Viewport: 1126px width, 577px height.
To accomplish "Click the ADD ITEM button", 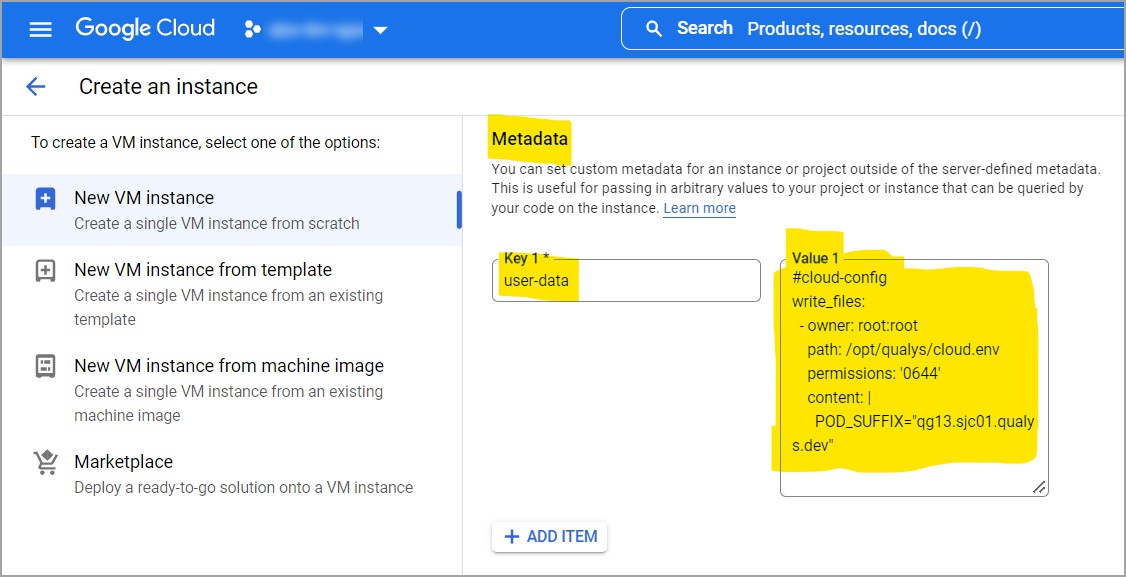I will (549, 537).
